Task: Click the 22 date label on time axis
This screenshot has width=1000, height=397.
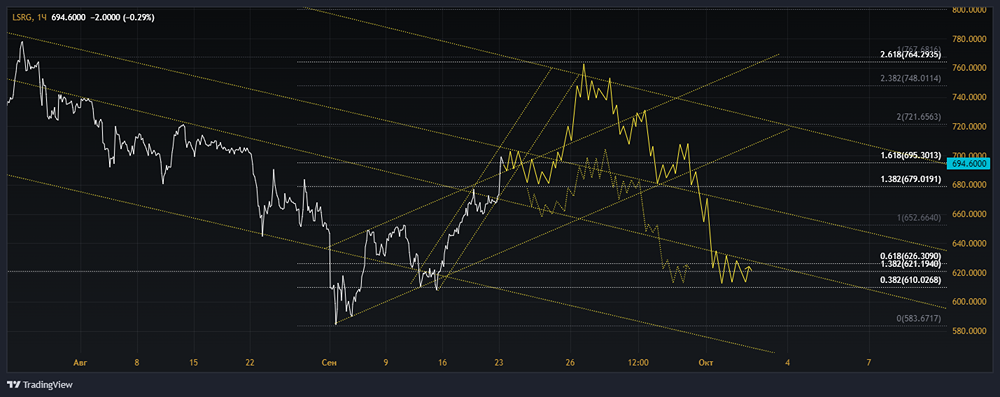Action: click(249, 363)
